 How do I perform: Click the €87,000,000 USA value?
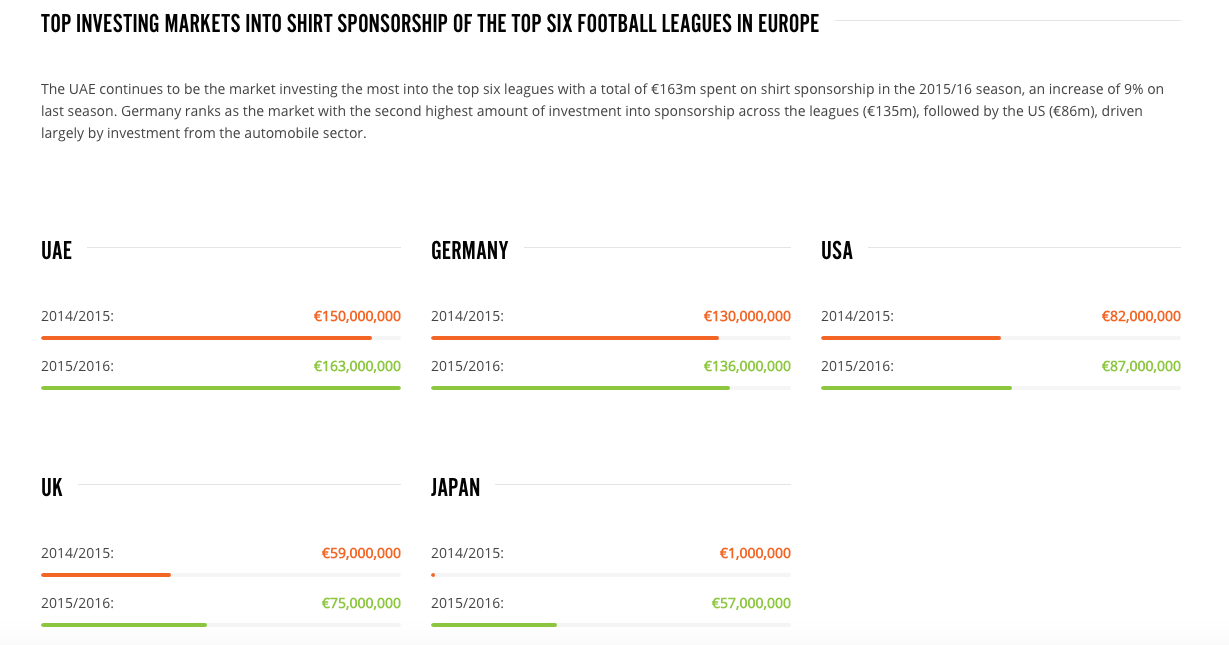pyautogui.click(x=1141, y=366)
